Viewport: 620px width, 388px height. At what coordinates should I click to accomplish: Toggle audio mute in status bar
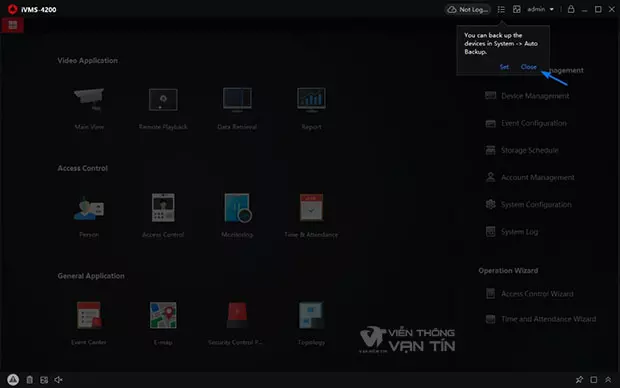coord(59,380)
